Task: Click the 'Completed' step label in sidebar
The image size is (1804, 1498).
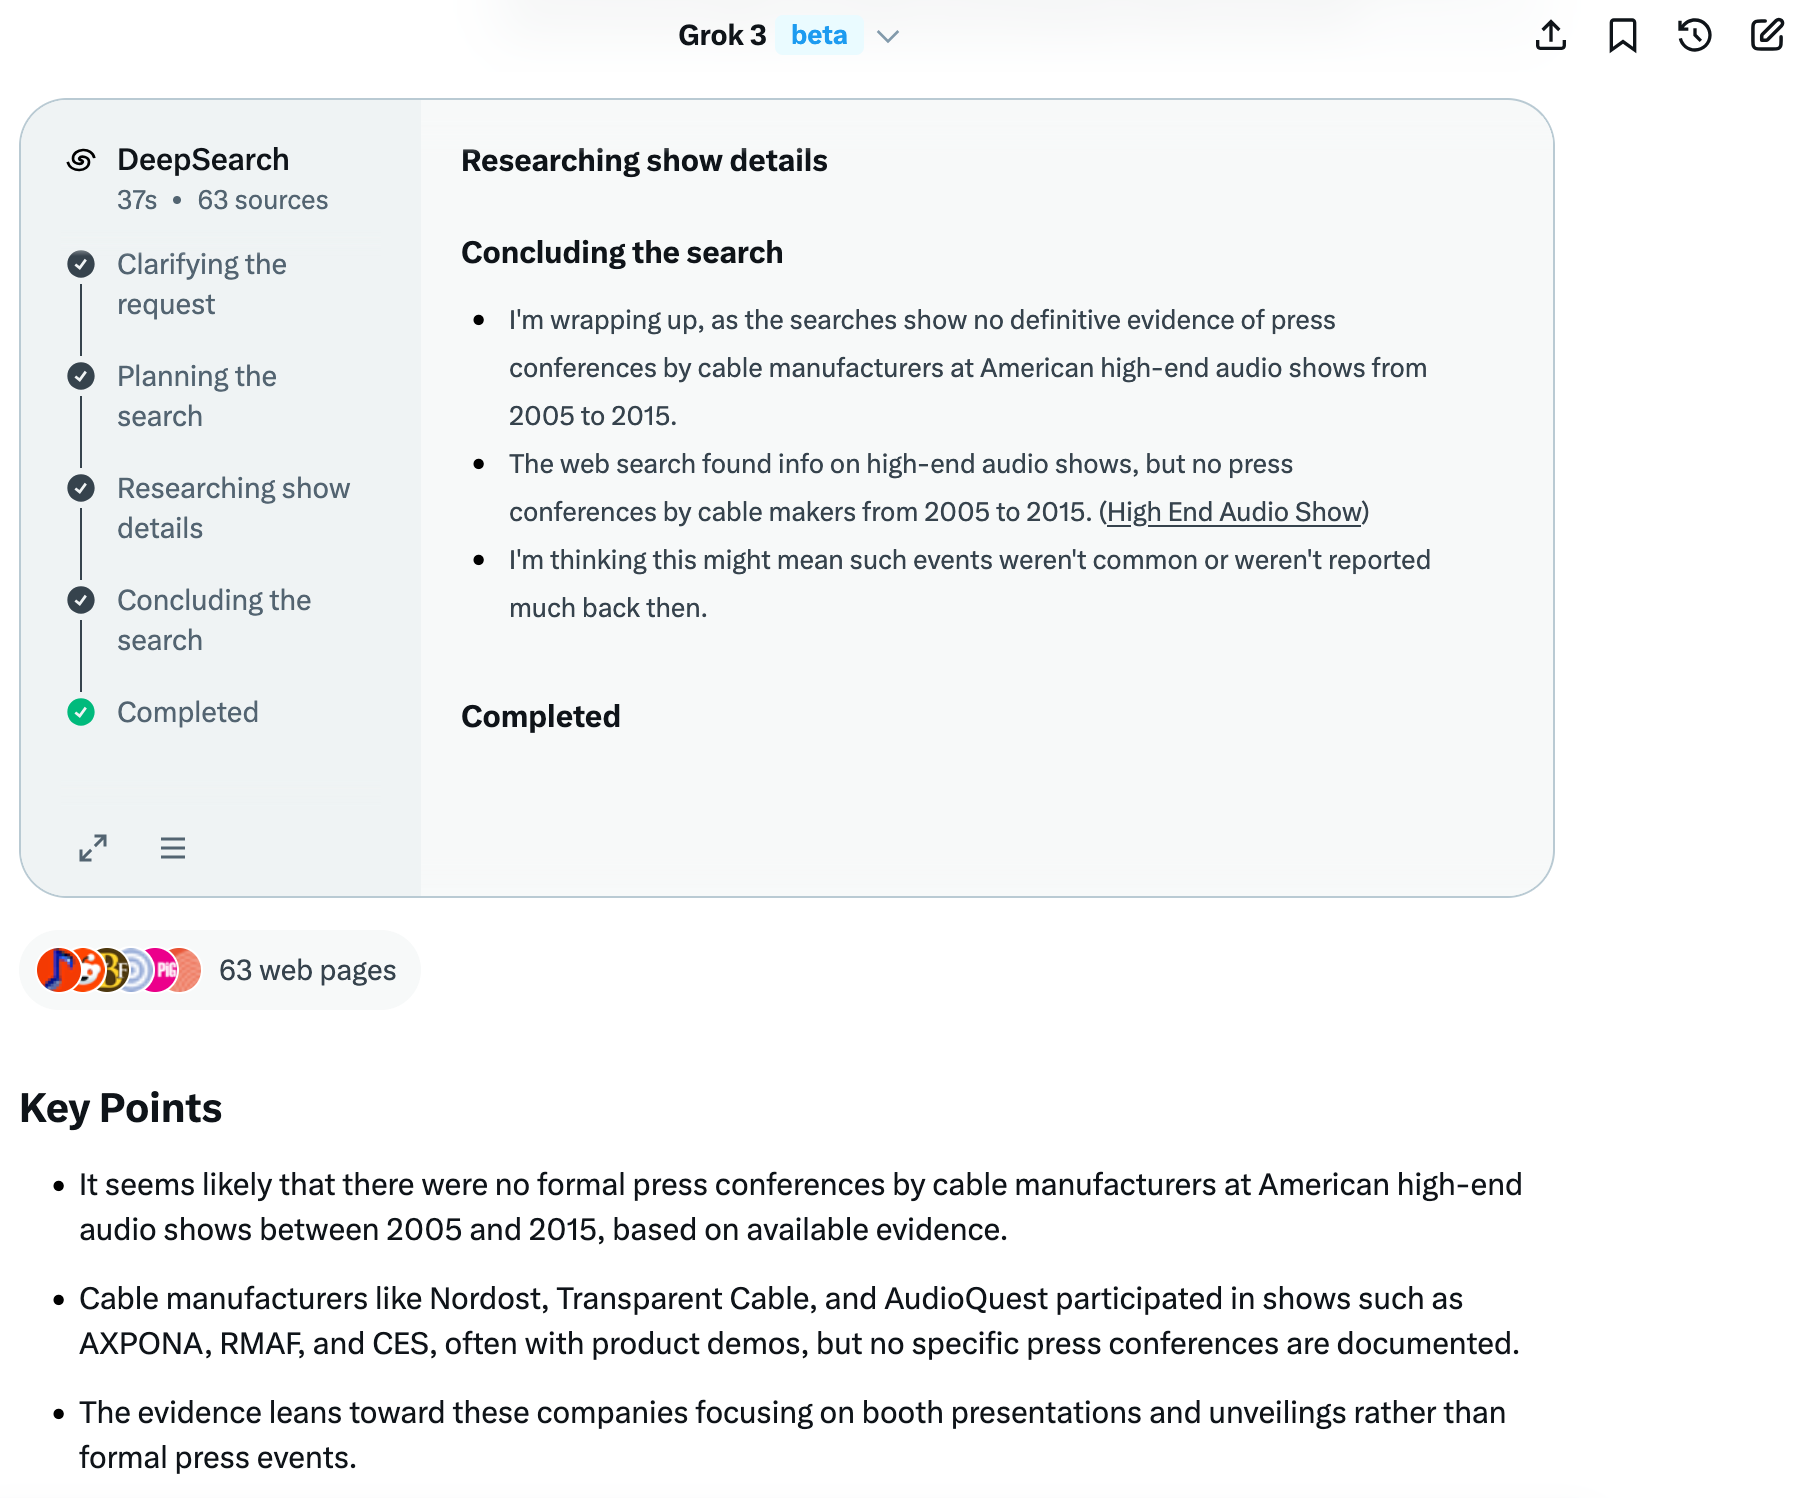Action: (188, 712)
